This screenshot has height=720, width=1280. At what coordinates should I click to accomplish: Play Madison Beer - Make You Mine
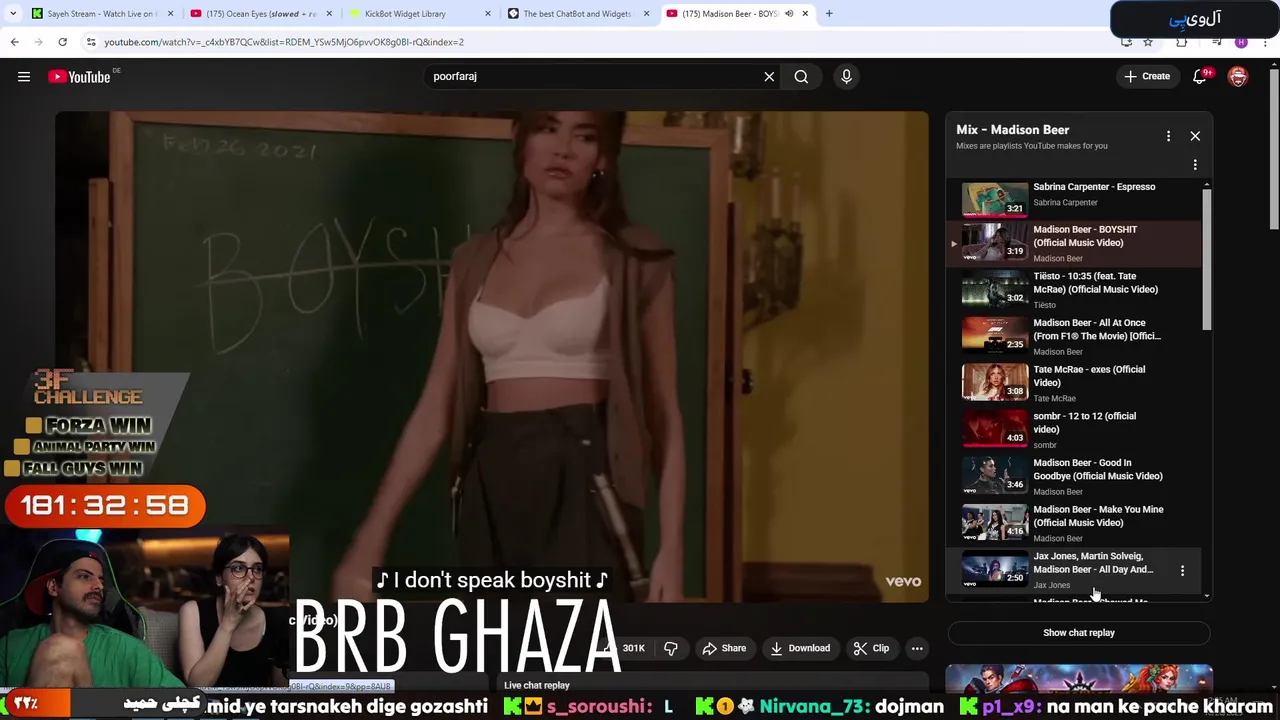tap(1075, 523)
